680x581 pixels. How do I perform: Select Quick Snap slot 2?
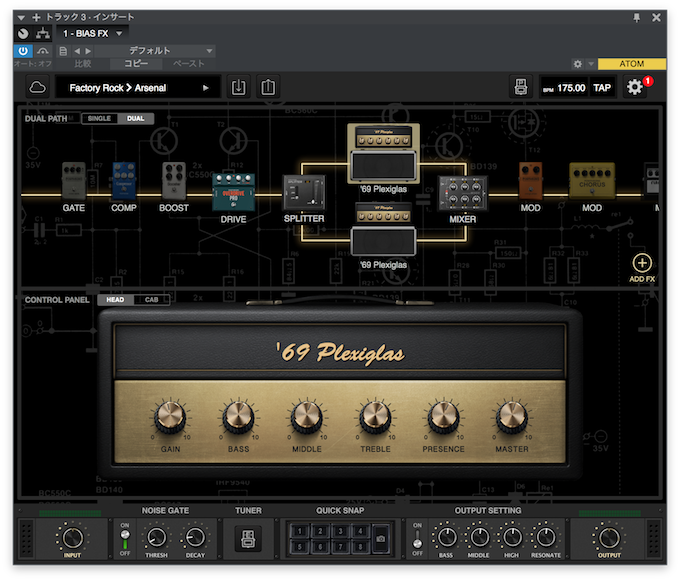(x=320, y=531)
